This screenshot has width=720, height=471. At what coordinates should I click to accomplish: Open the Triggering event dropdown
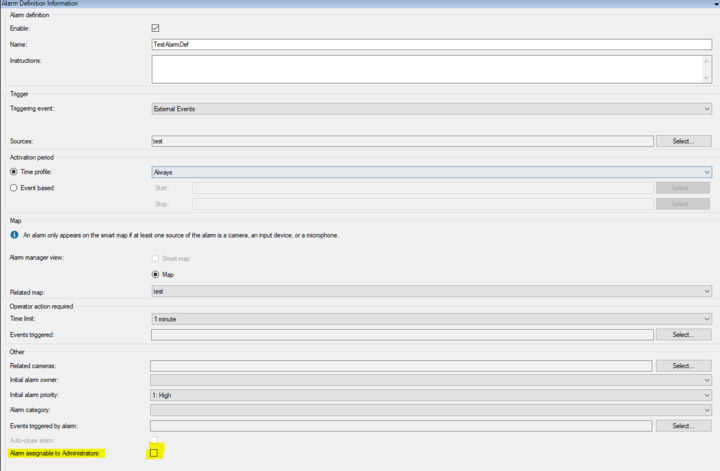click(431, 109)
